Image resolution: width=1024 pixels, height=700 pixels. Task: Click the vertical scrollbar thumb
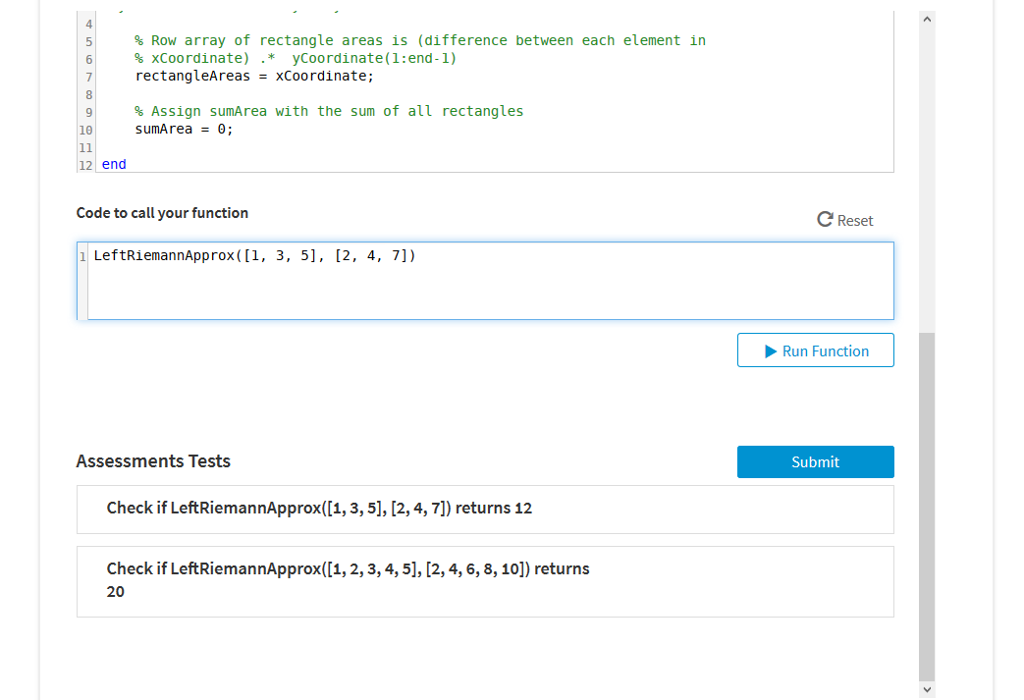coord(927,500)
